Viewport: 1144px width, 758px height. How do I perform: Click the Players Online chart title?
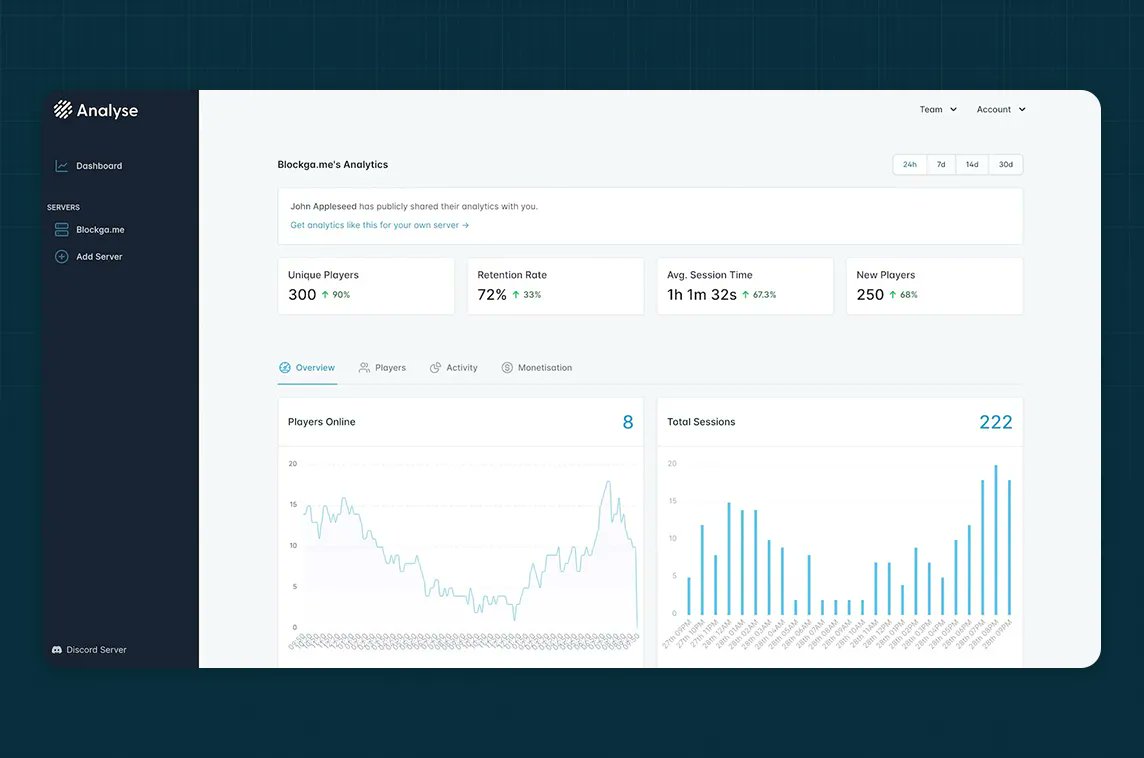tap(322, 422)
